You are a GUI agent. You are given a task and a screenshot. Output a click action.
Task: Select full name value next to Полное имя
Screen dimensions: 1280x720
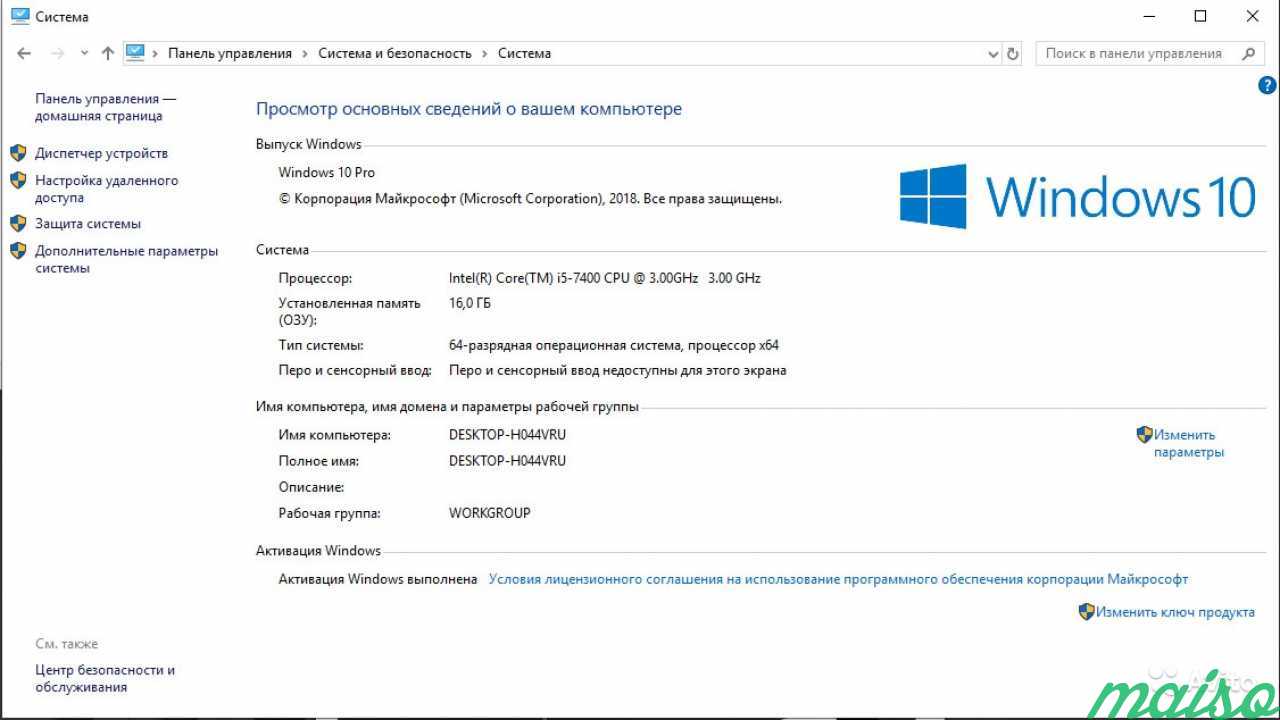[508, 461]
